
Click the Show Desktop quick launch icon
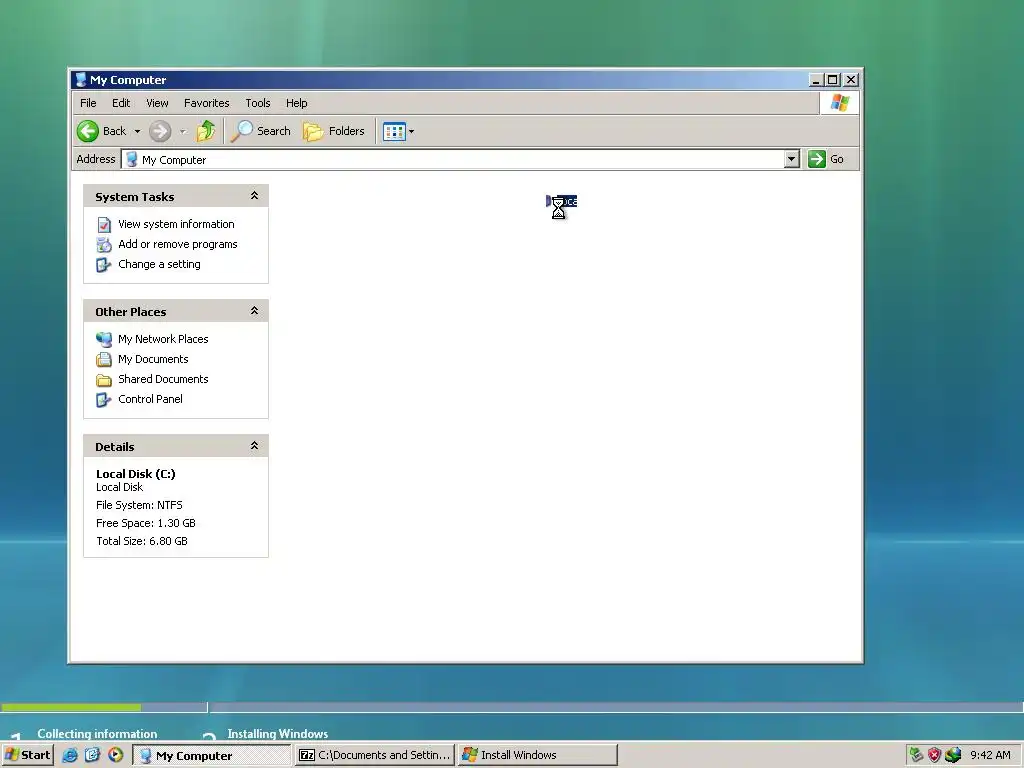pos(92,755)
